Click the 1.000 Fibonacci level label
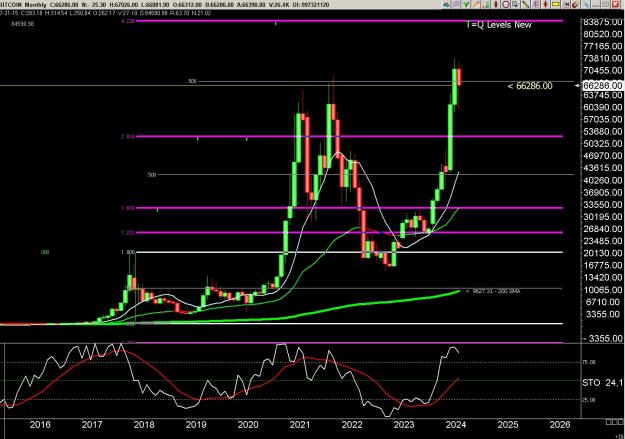This screenshot has width=625, height=439. tap(129, 252)
